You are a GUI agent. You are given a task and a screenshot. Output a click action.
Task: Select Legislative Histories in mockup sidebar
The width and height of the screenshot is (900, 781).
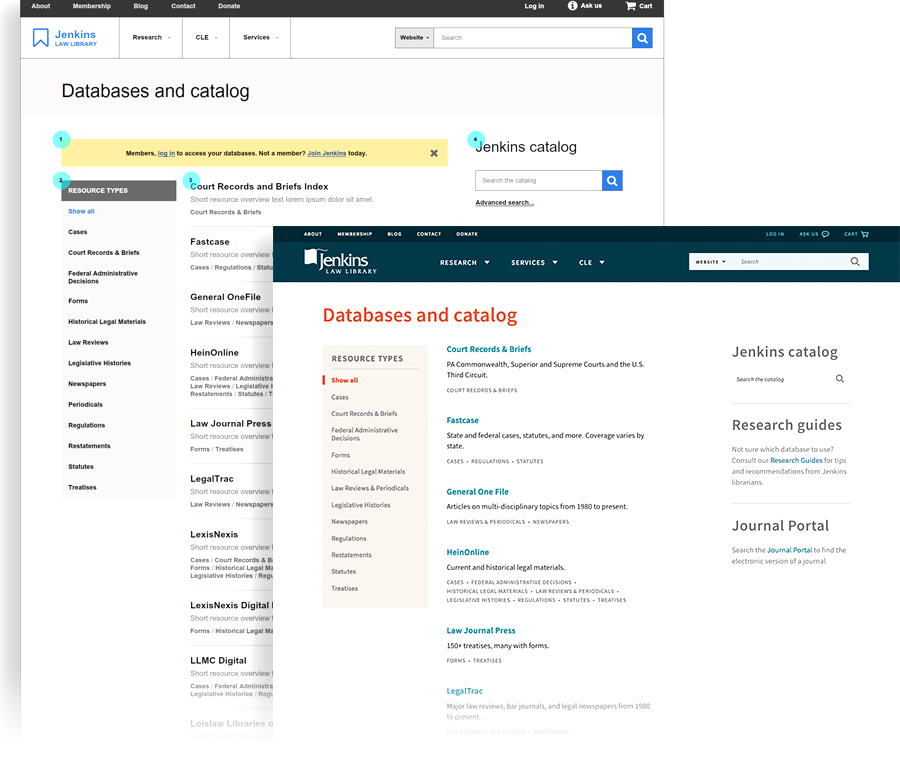point(360,505)
